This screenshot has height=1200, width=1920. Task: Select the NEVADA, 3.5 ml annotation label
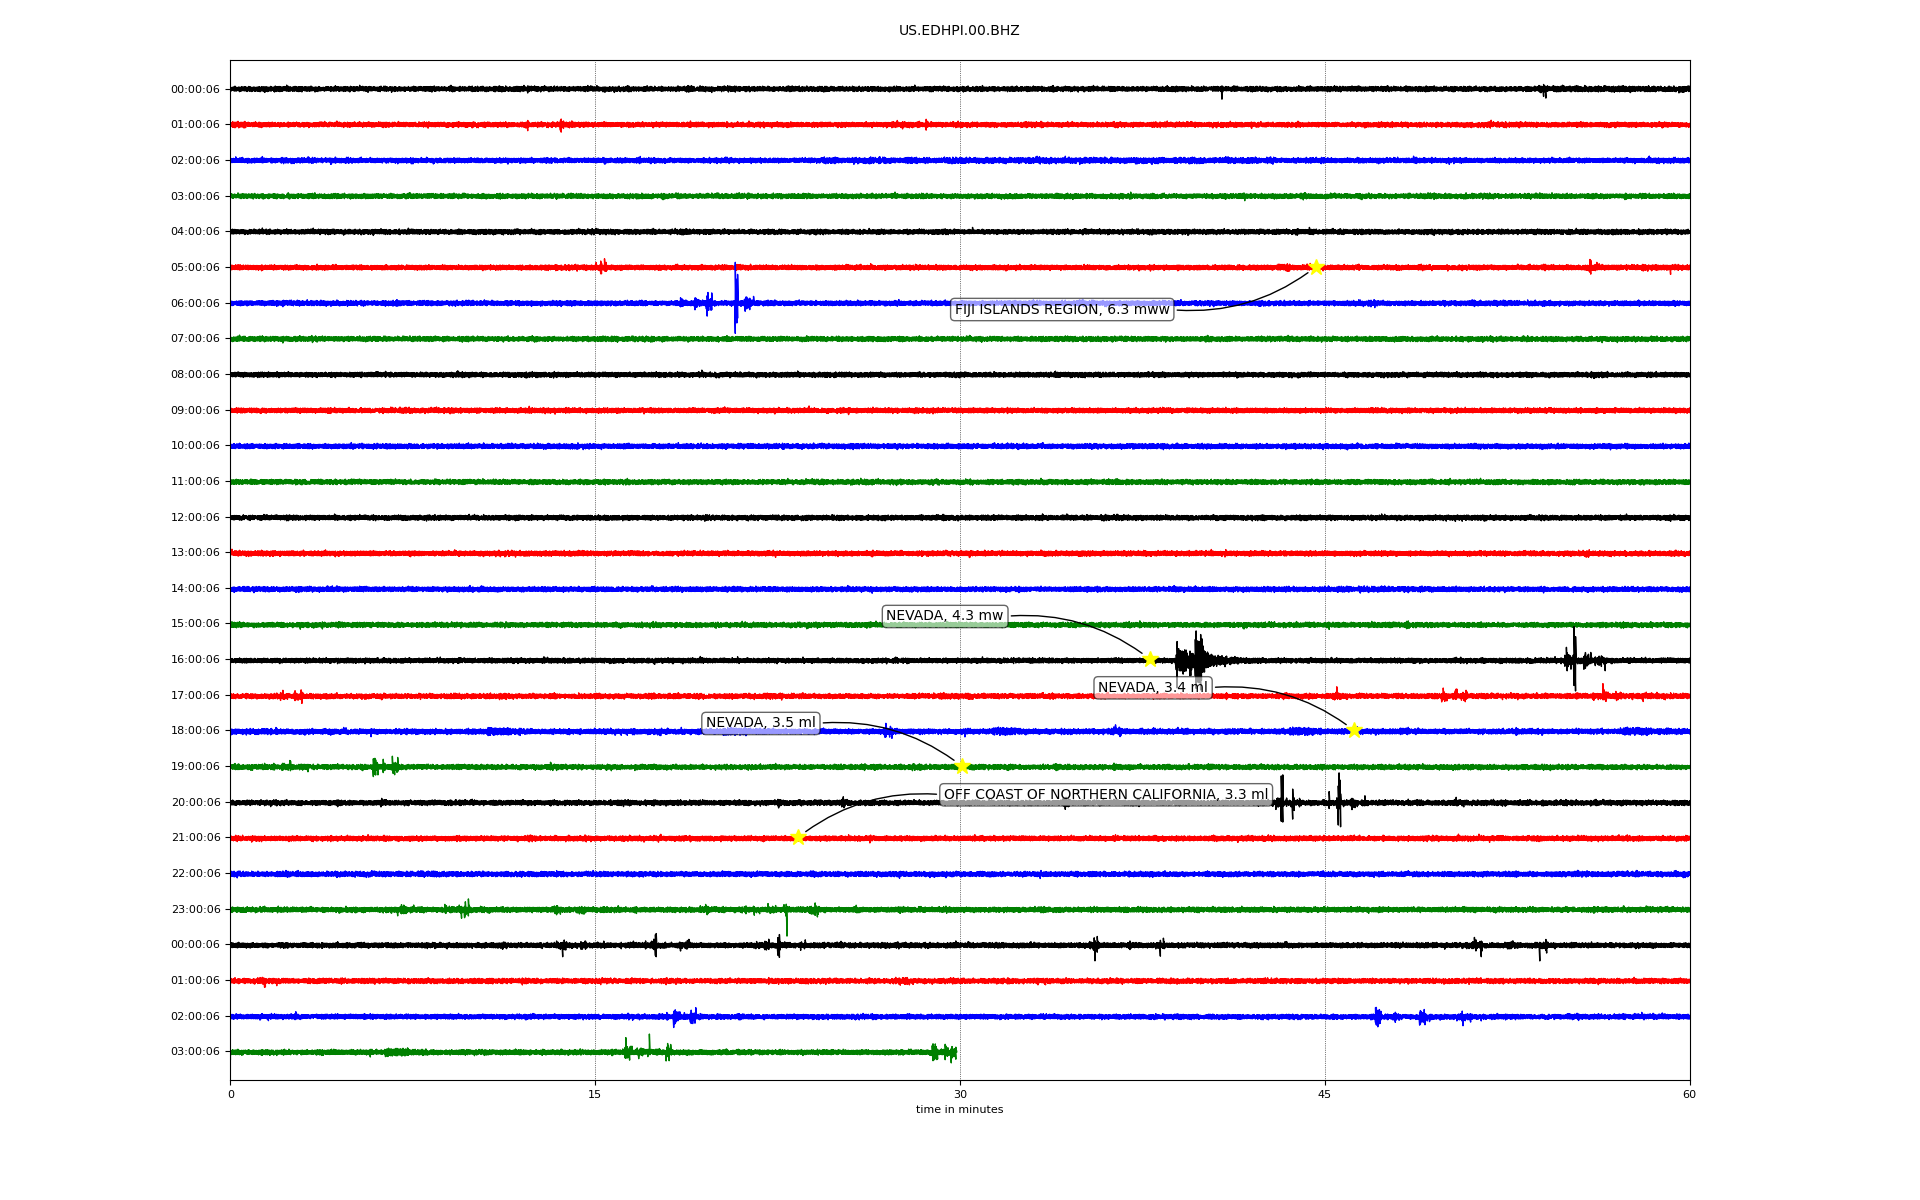760,723
